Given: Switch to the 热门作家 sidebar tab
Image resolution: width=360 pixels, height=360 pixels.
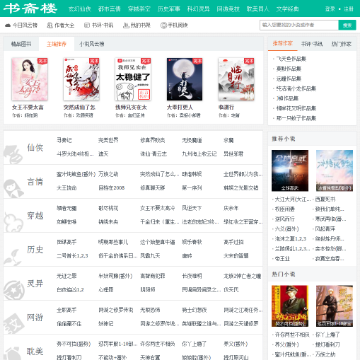Looking at the screenshot, I should [x=341, y=44].
